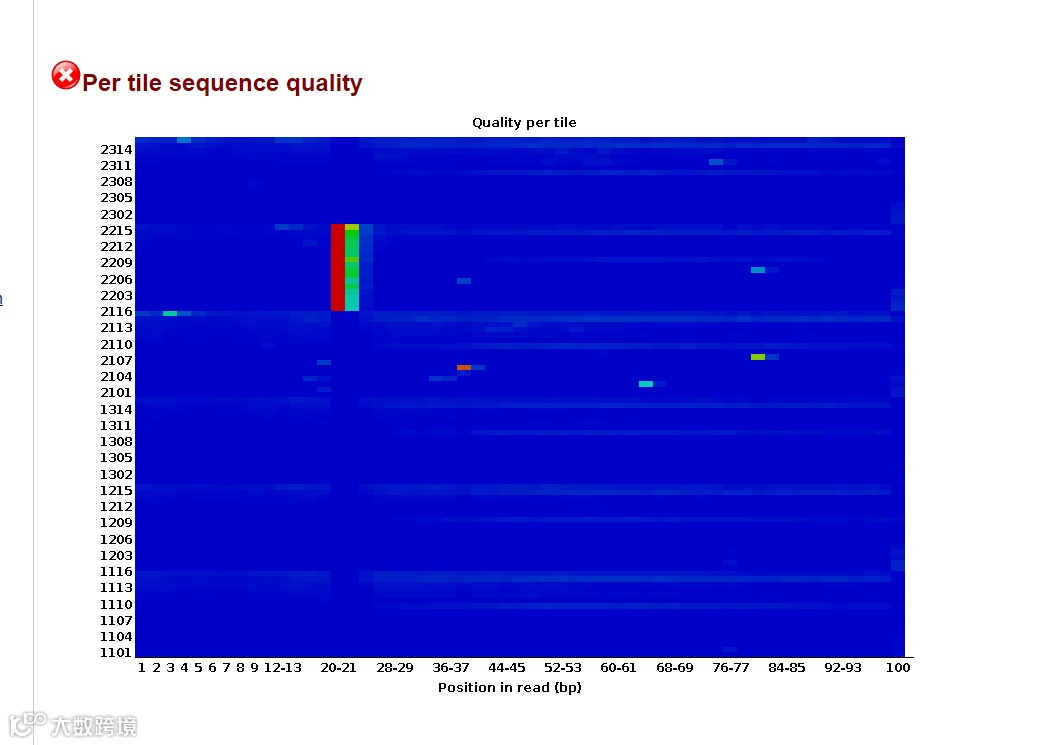This screenshot has height=745, width=1057.
Task: Click the orange hotspot near tile 2107
Action: 464,367
